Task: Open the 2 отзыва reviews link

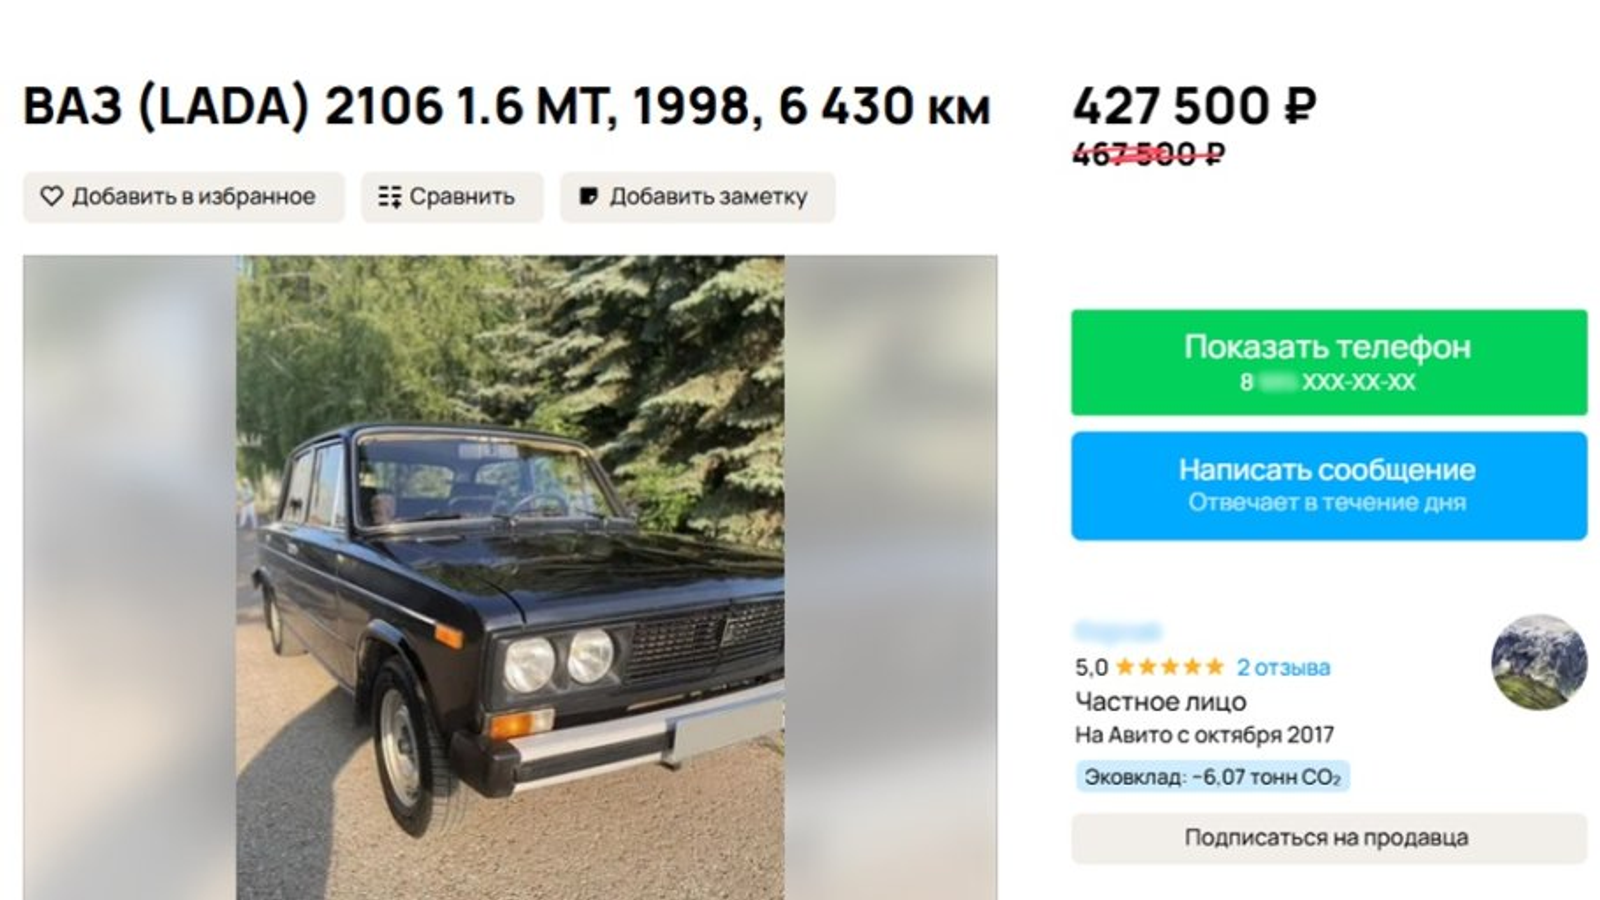Action: pyautogui.click(x=1283, y=667)
